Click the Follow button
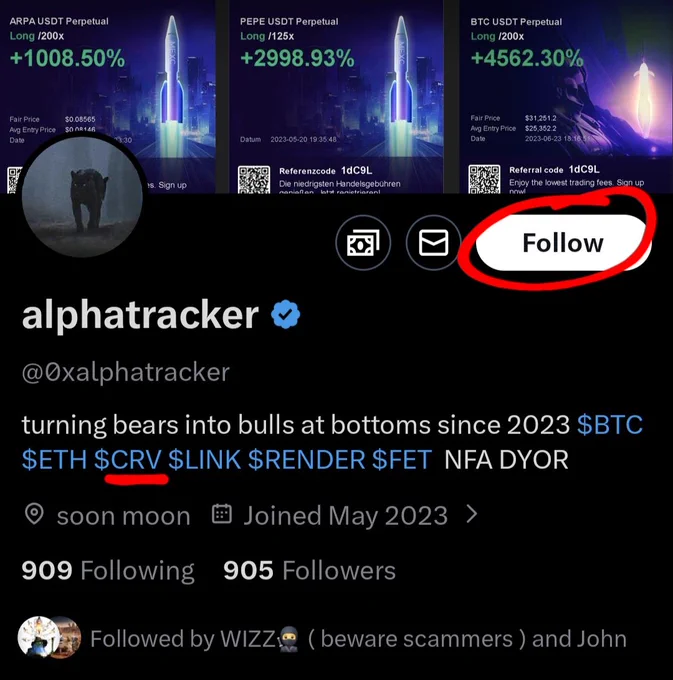 coord(563,242)
